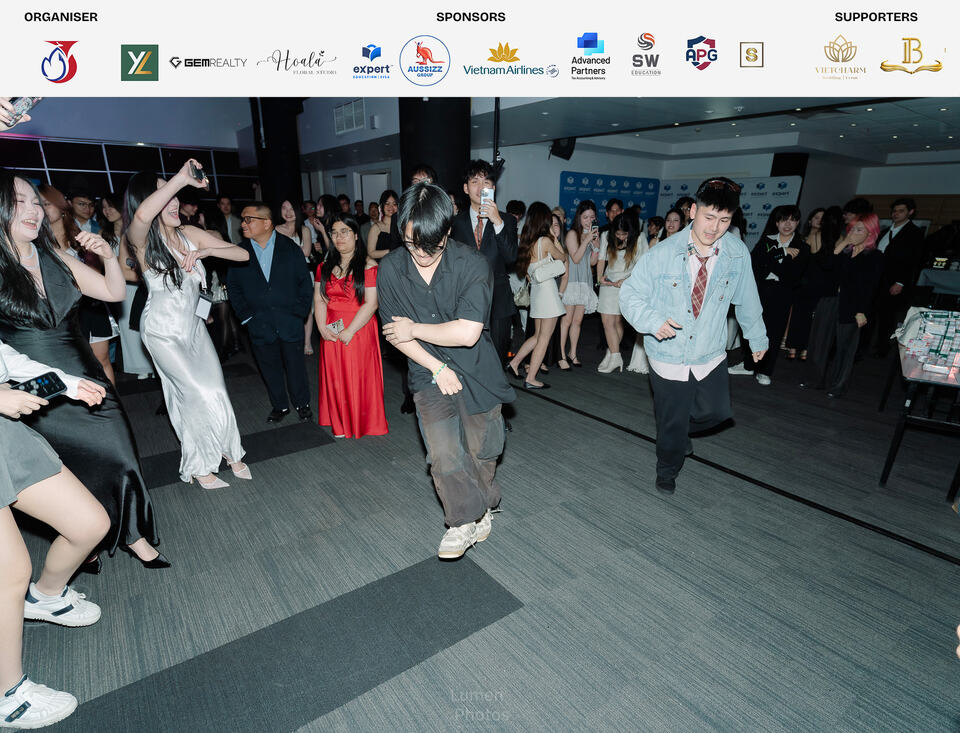The image size is (960, 733).
Task: Open the Vietcharm supporter logo
Action: point(841,57)
